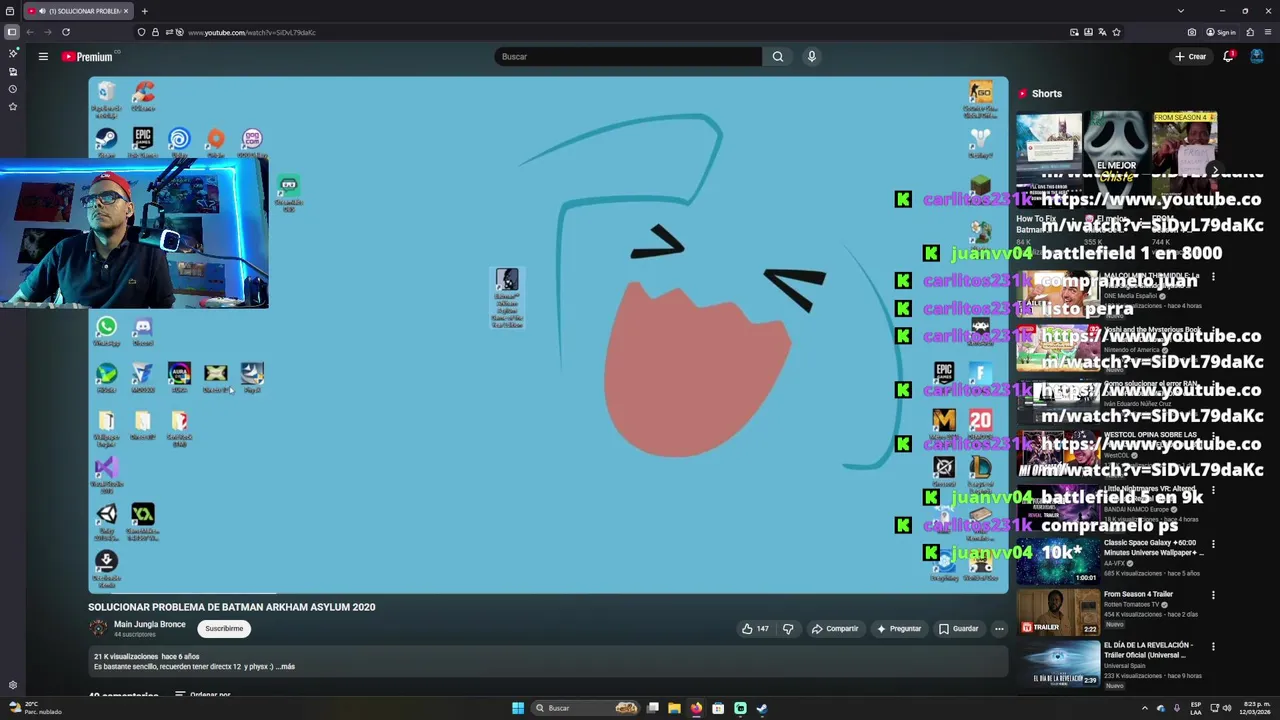Viewport: 1280px width, 720px height.
Task: Switch input language via ESP LAA indicator
Action: coord(1196,708)
